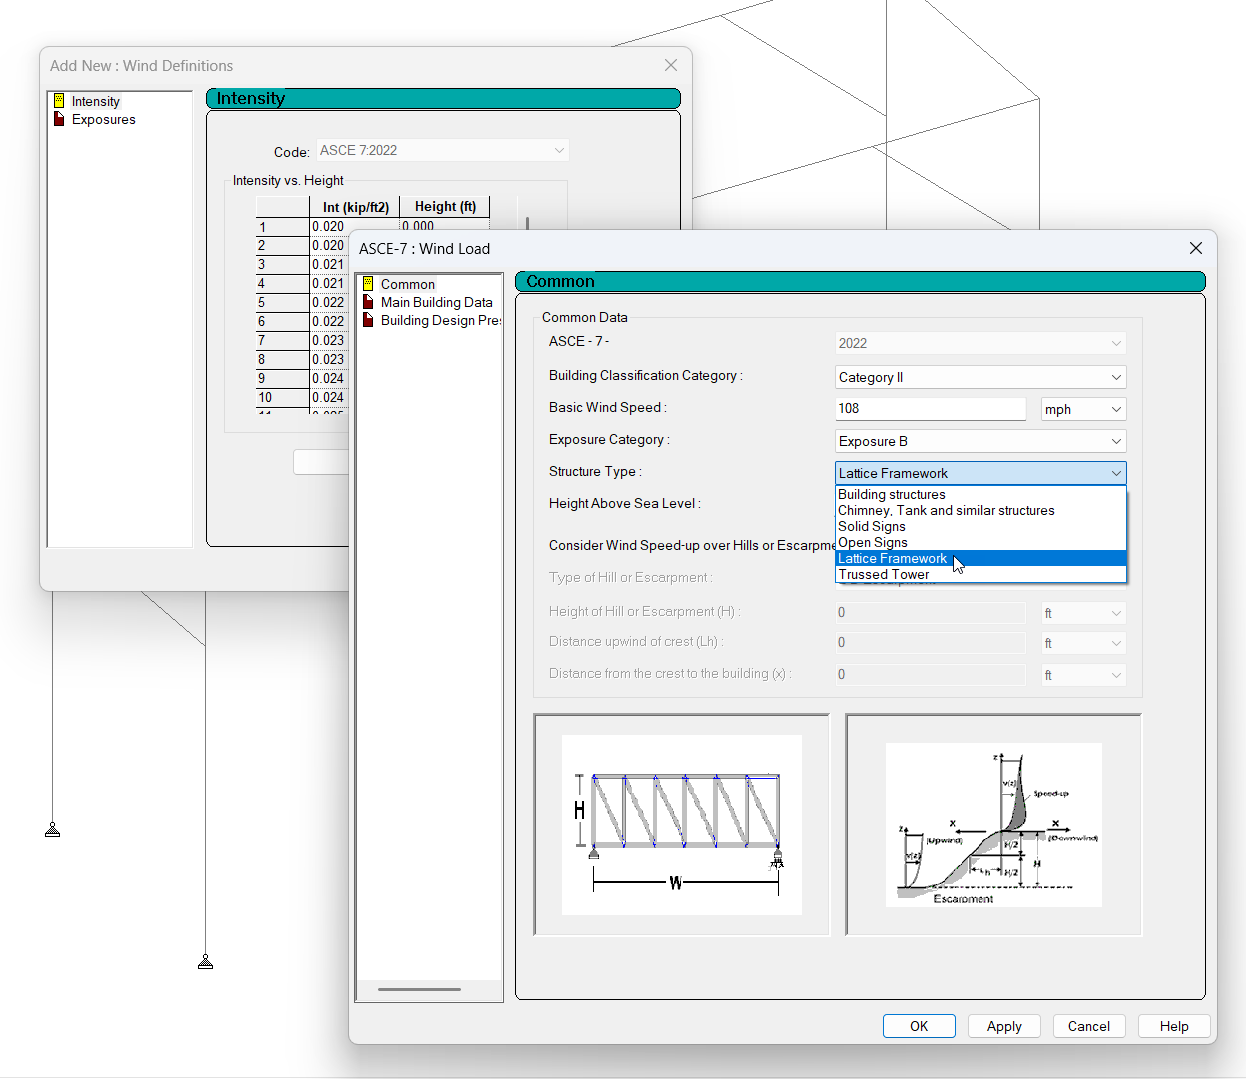Open Help from the wind load dialog

click(1174, 1026)
